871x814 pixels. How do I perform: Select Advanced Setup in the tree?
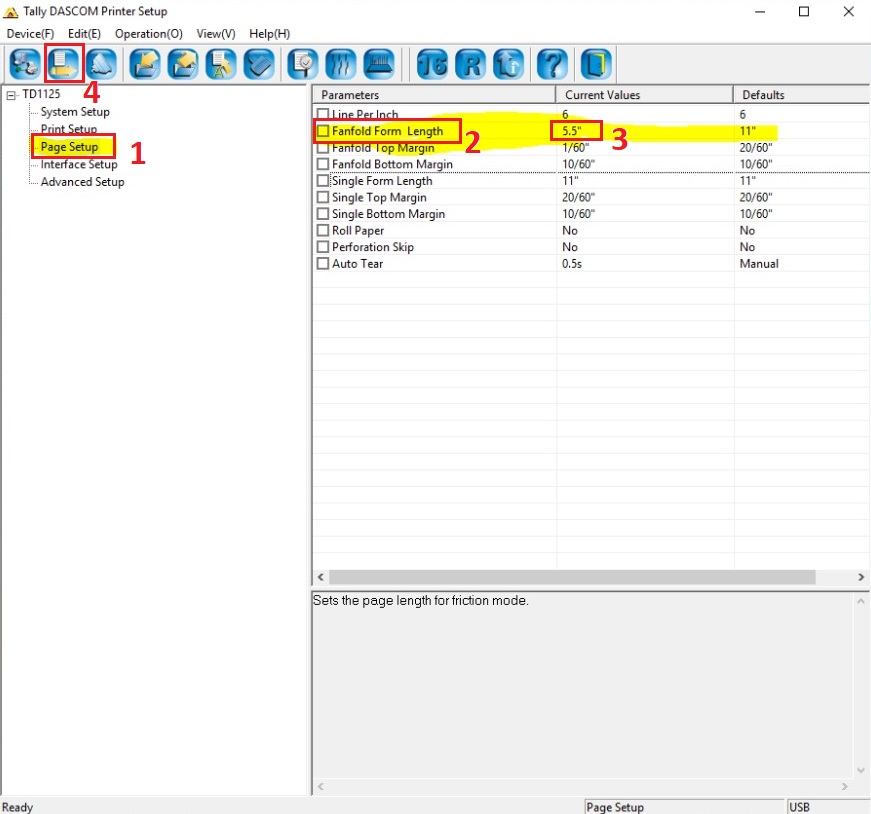click(82, 182)
